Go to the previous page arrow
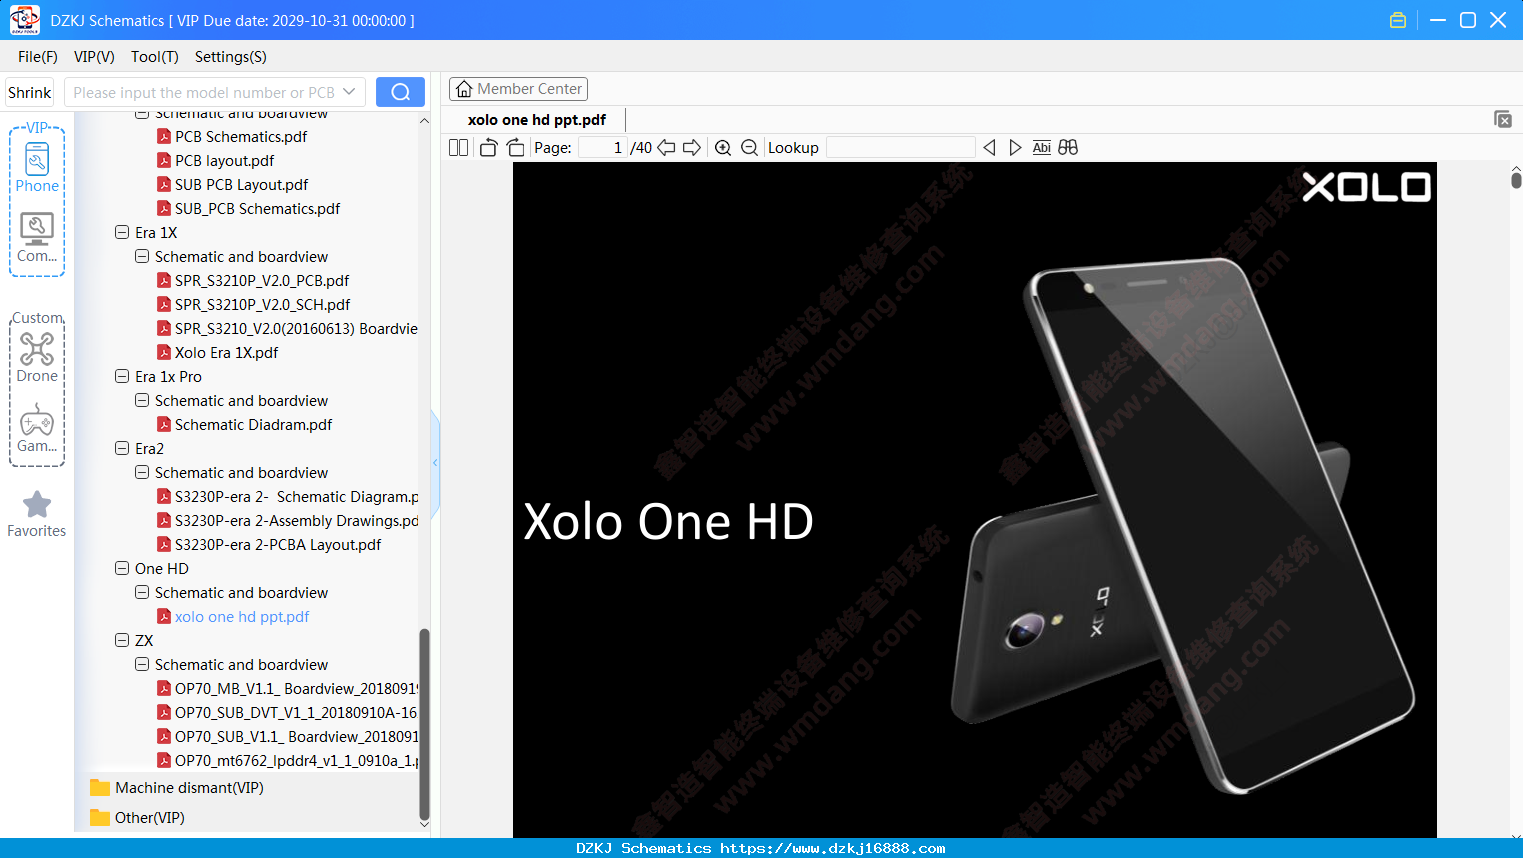This screenshot has width=1523, height=858. (666, 147)
